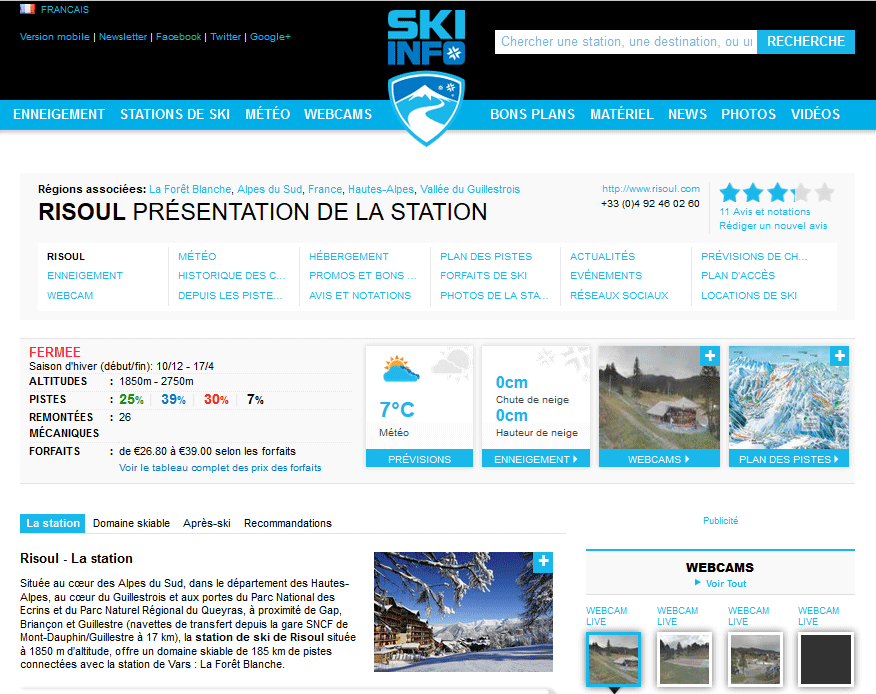
Task: Open Version mobile link
Action: (x=55, y=37)
